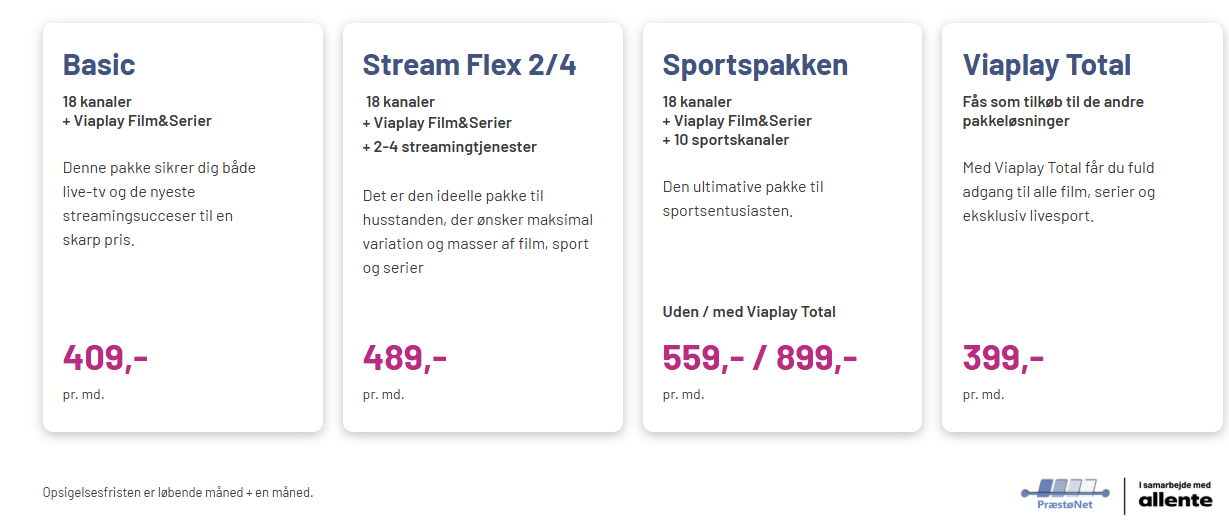Click the Stream Flex description paragraph
The height and width of the screenshot is (529, 1229).
tap(477, 231)
